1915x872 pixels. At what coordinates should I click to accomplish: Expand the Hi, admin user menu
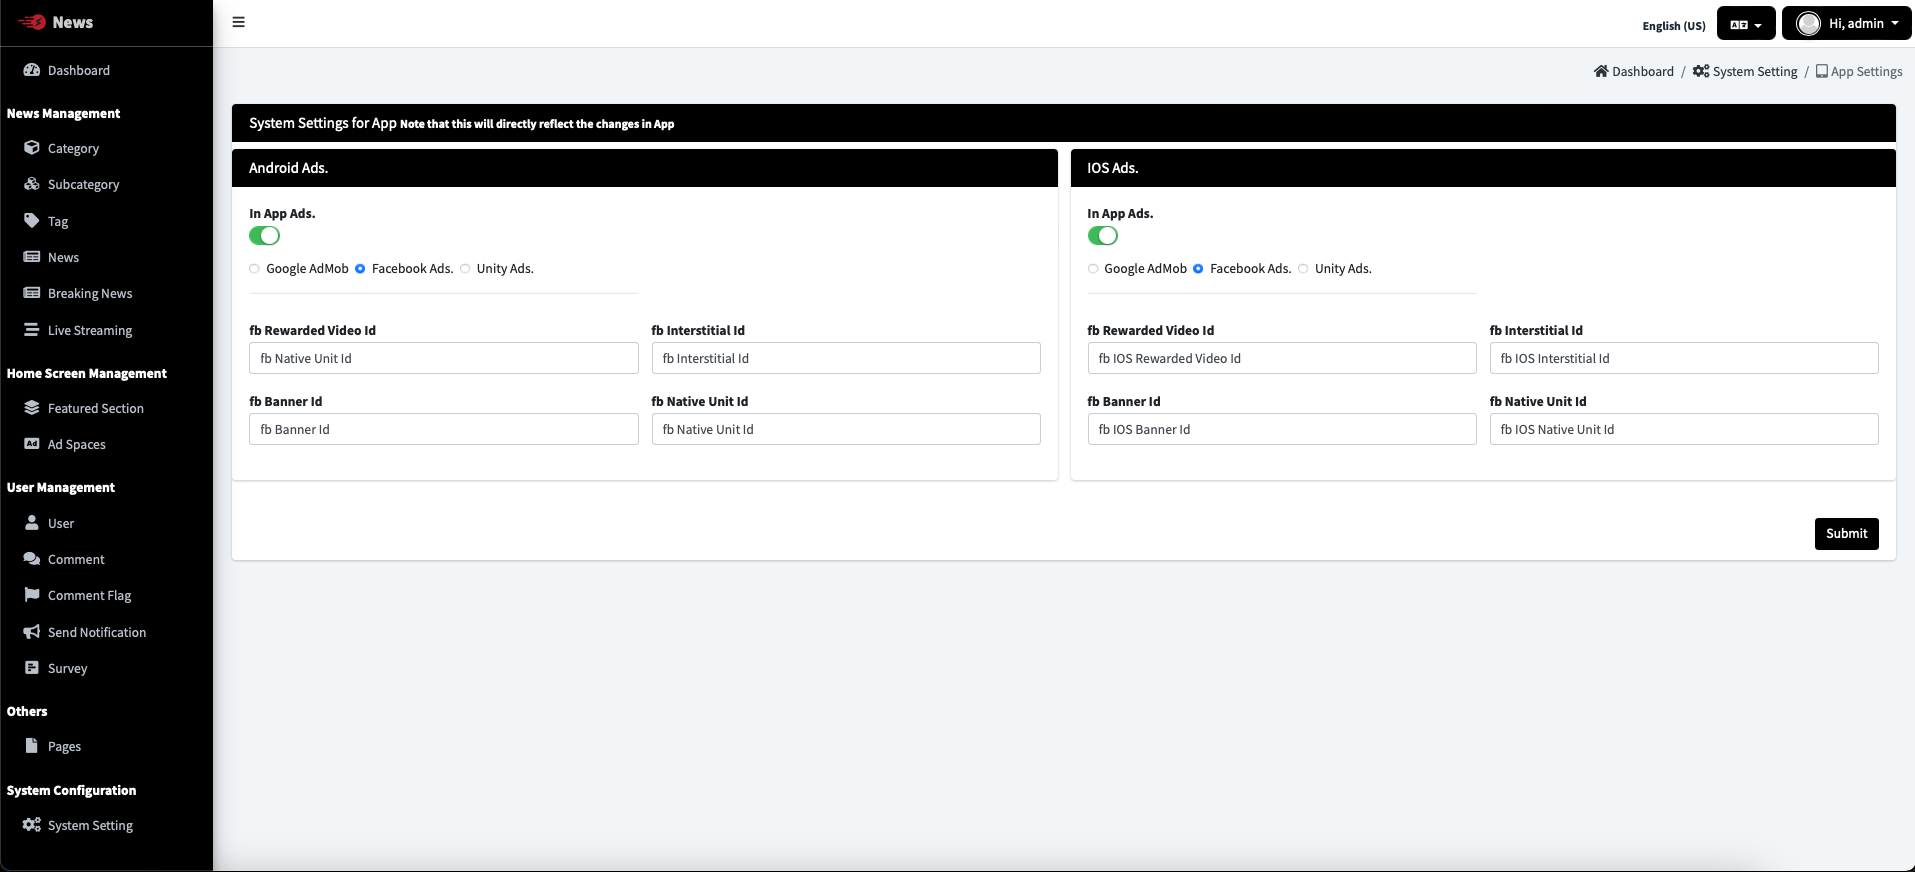point(1846,24)
